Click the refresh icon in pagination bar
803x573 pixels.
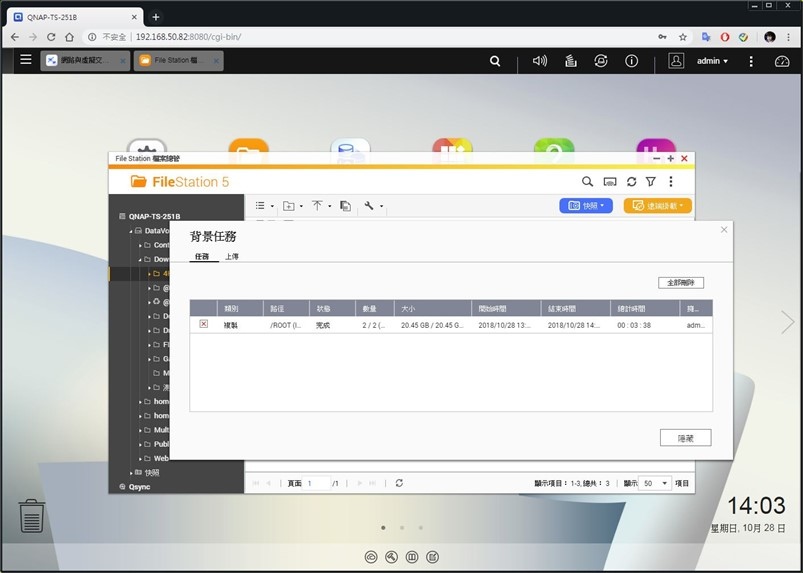click(399, 483)
